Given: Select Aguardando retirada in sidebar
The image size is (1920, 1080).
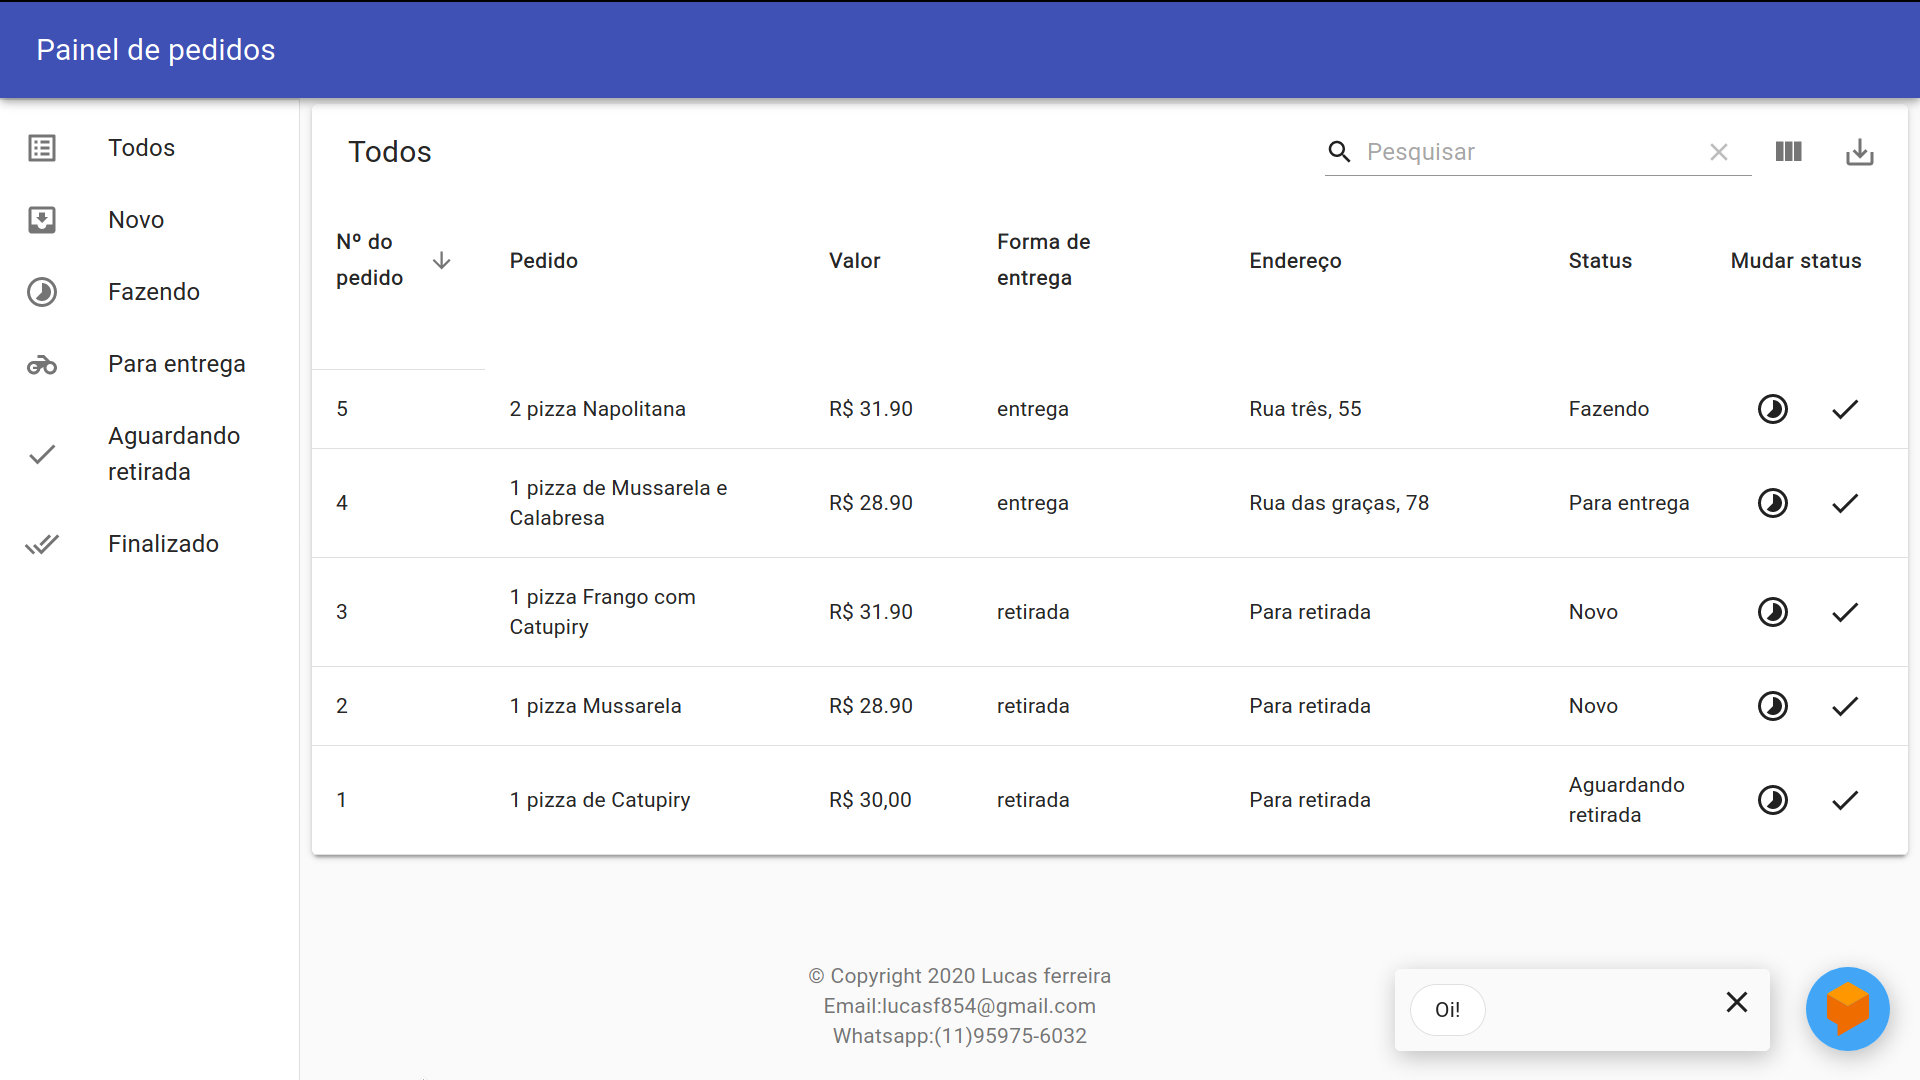Looking at the screenshot, I should click(x=174, y=454).
